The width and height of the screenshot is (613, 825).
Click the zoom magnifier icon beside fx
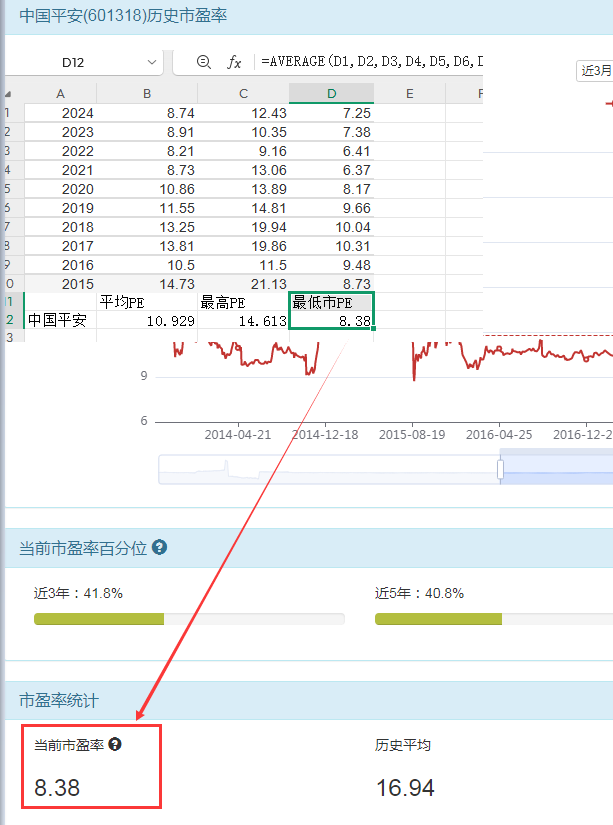click(204, 62)
